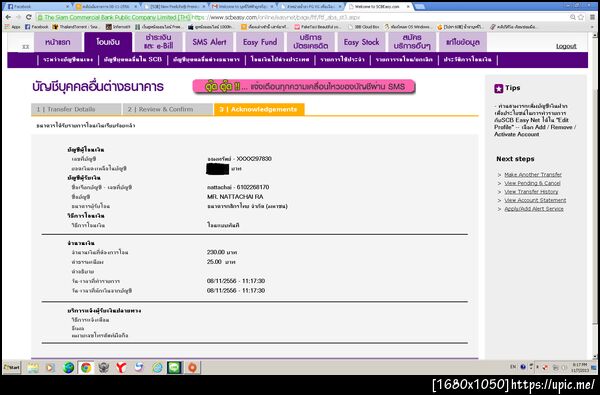Image resolution: width=600 pixels, height=395 pixels.
Task: Click the browser Back arrow
Action: coord(8,17)
